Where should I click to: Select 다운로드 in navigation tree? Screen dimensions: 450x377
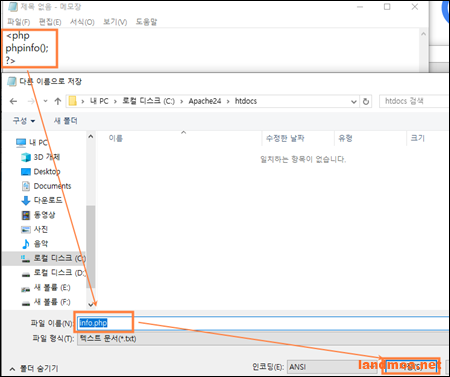pyautogui.click(x=48, y=200)
